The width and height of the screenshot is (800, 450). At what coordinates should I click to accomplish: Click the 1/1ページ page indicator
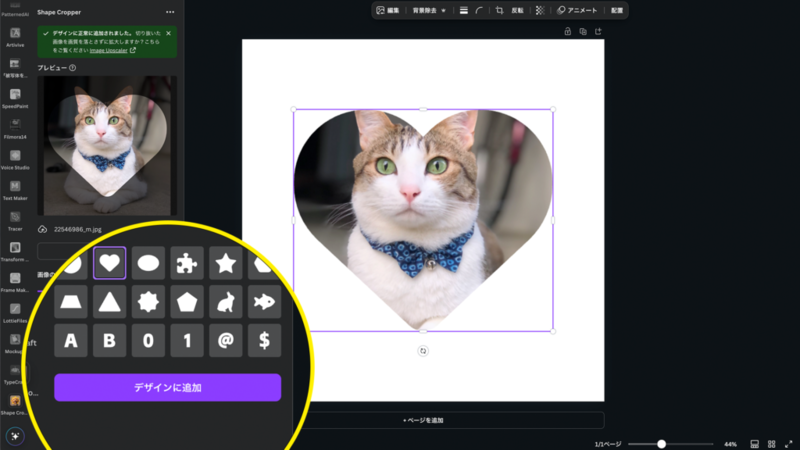click(x=608, y=444)
